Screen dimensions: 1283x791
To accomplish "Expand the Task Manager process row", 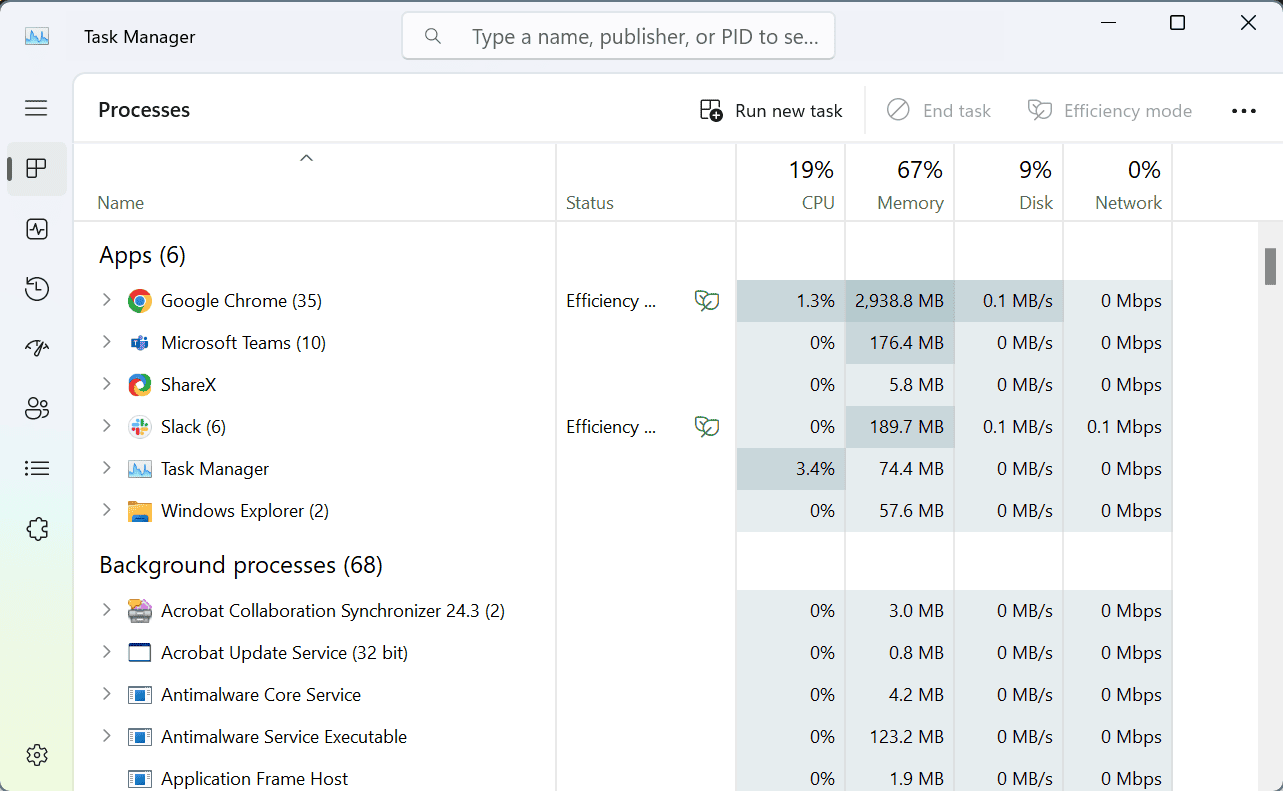I will click(107, 468).
